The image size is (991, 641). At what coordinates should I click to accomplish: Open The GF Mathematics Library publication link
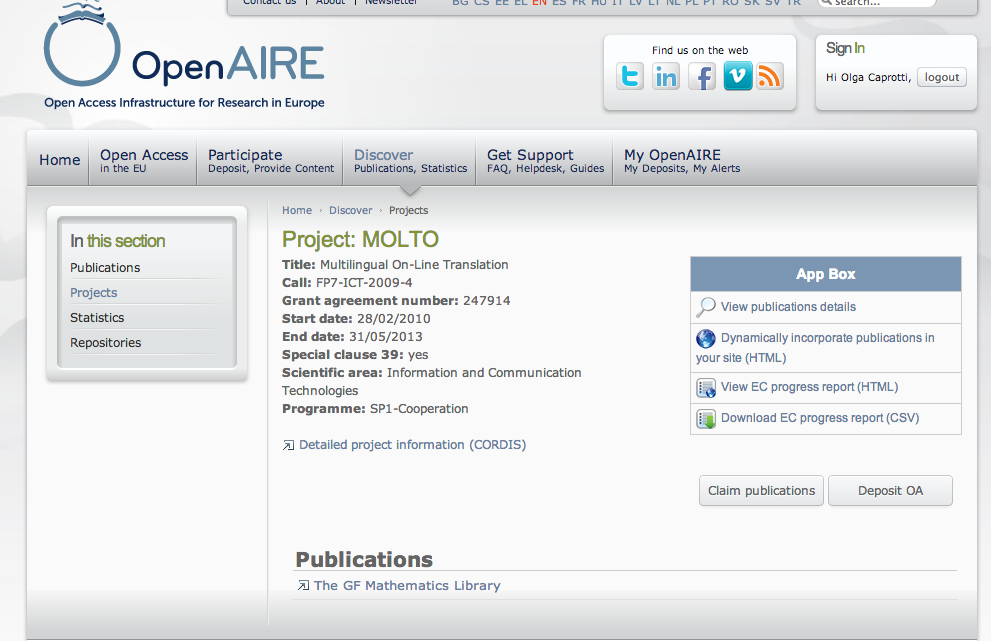407,586
